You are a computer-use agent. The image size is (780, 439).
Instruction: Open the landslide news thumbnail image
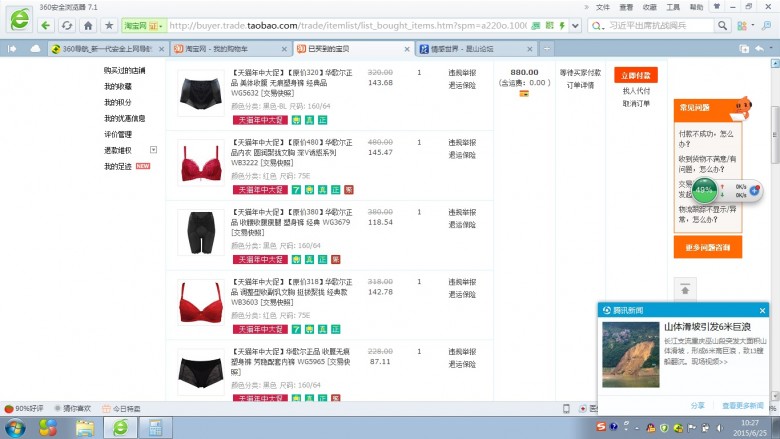point(631,354)
